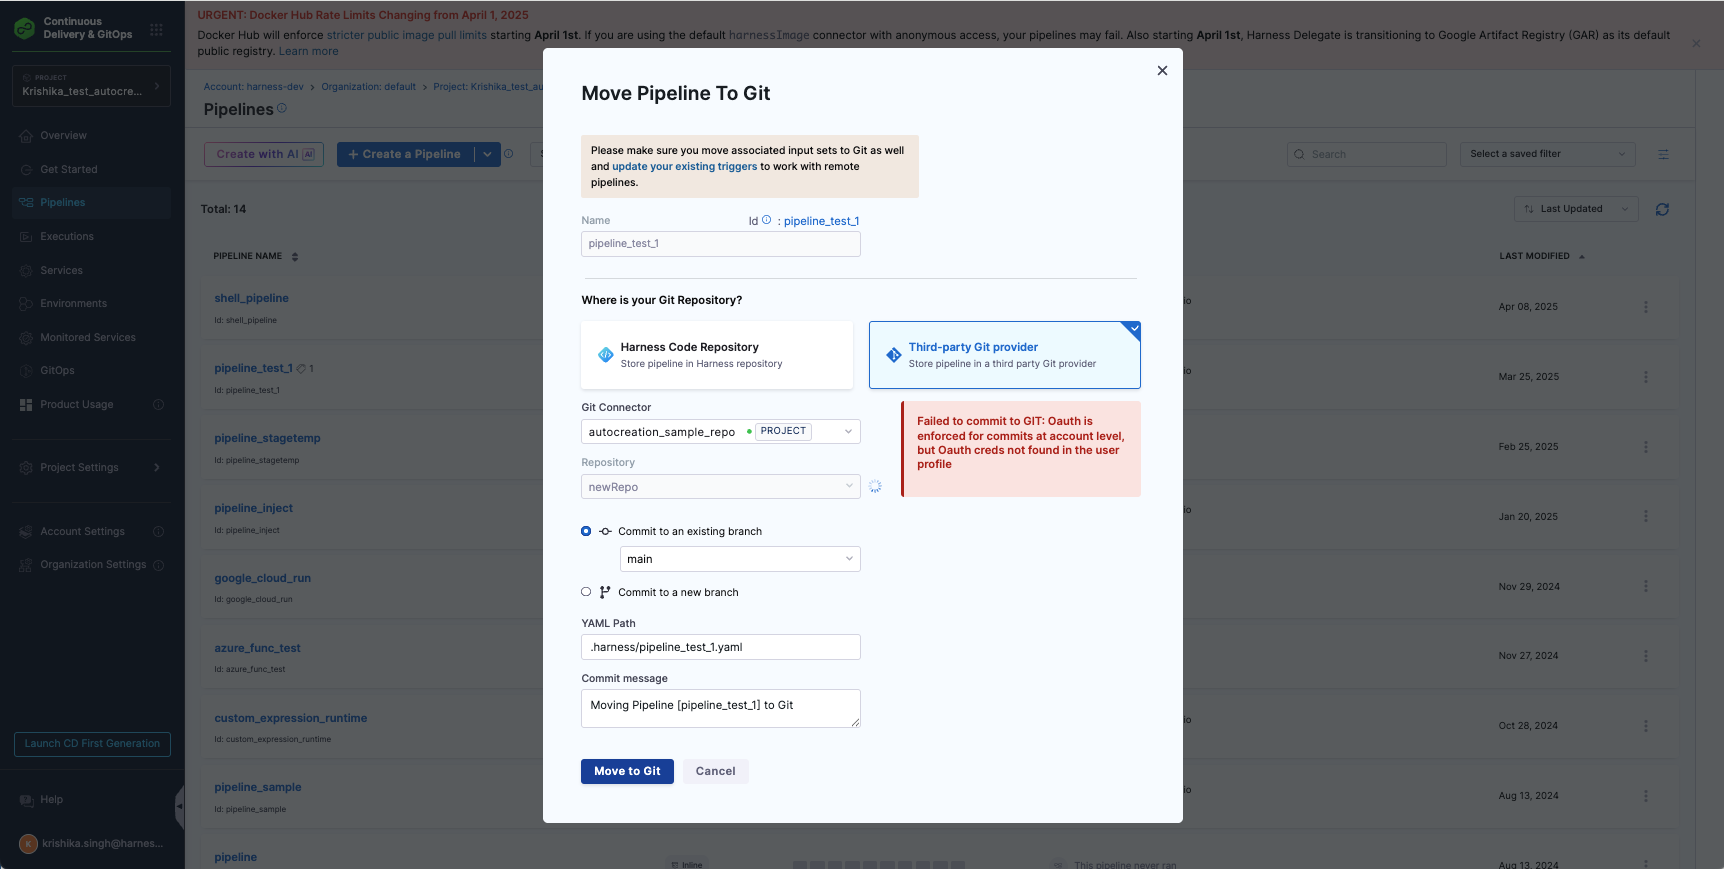Open Project Settings in sidebar

click(80, 468)
